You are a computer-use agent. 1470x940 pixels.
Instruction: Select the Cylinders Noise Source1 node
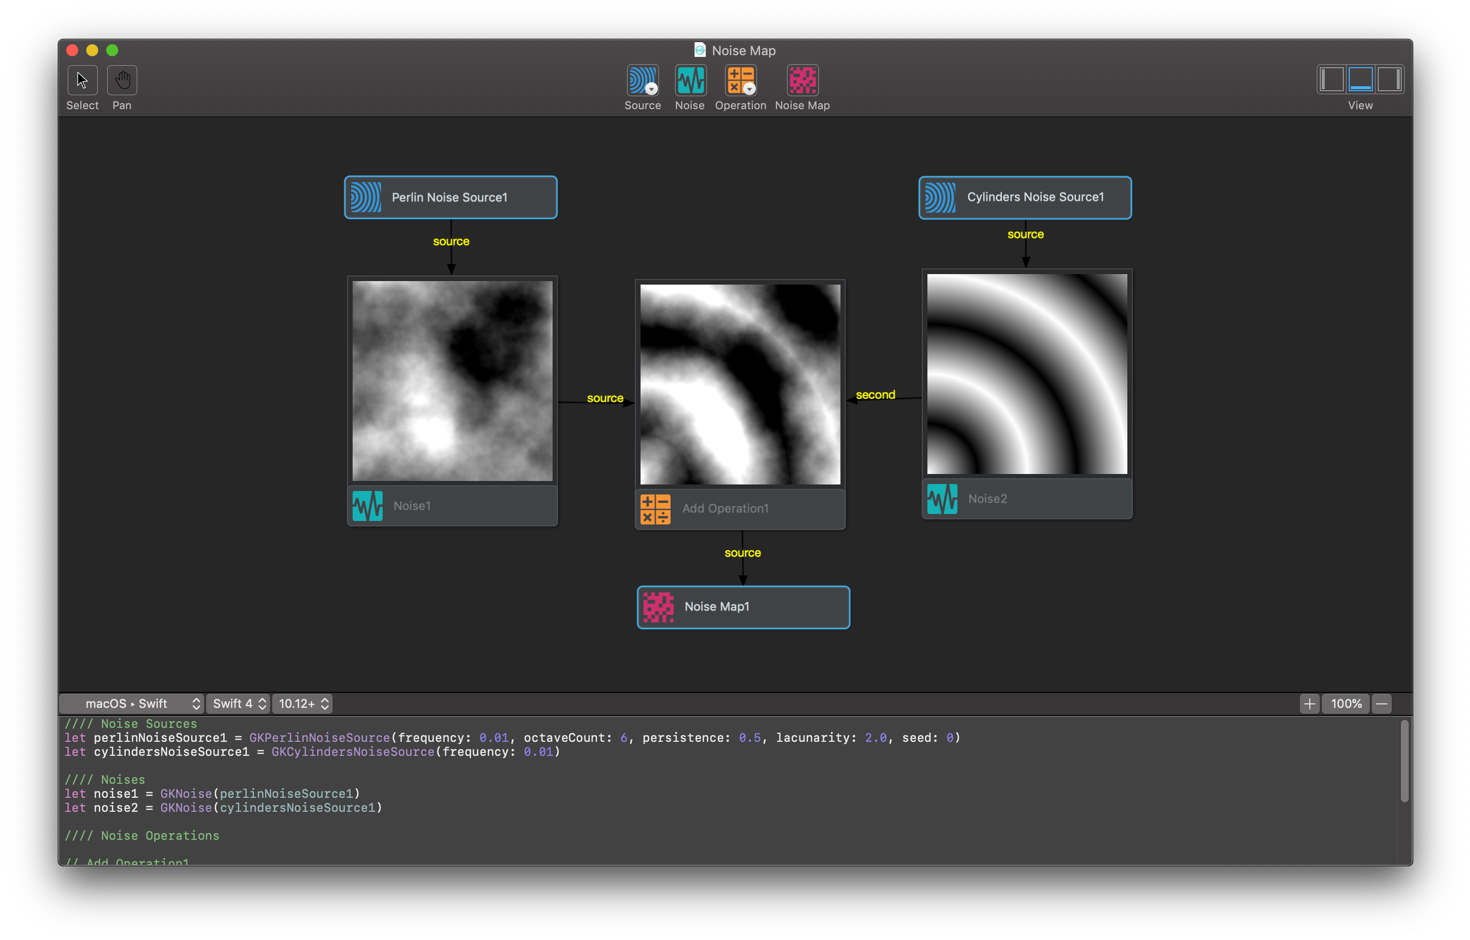(x=1025, y=197)
